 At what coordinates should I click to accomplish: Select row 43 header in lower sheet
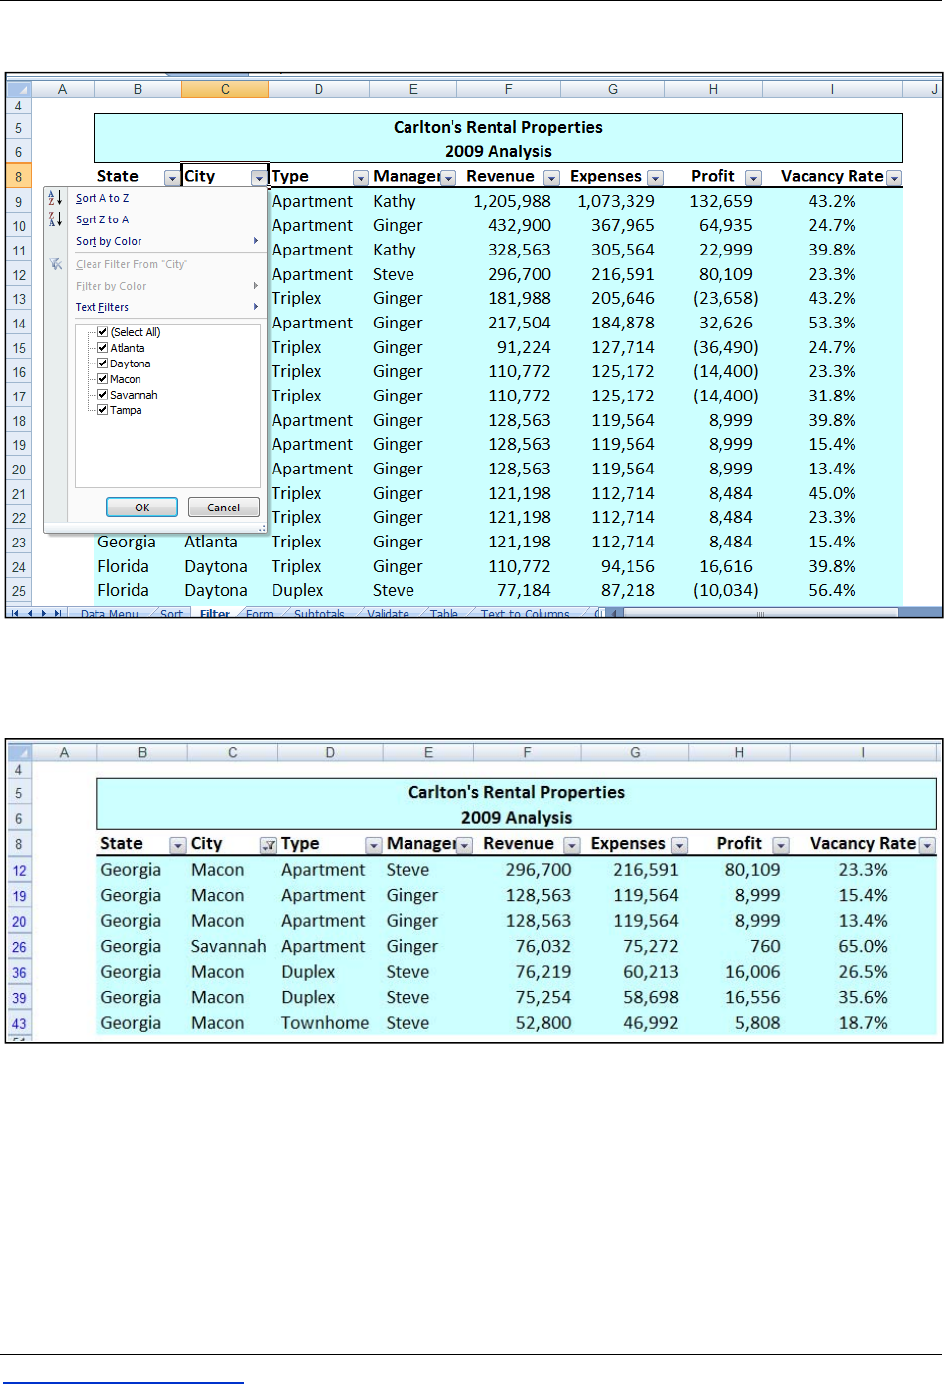(x=20, y=1023)
